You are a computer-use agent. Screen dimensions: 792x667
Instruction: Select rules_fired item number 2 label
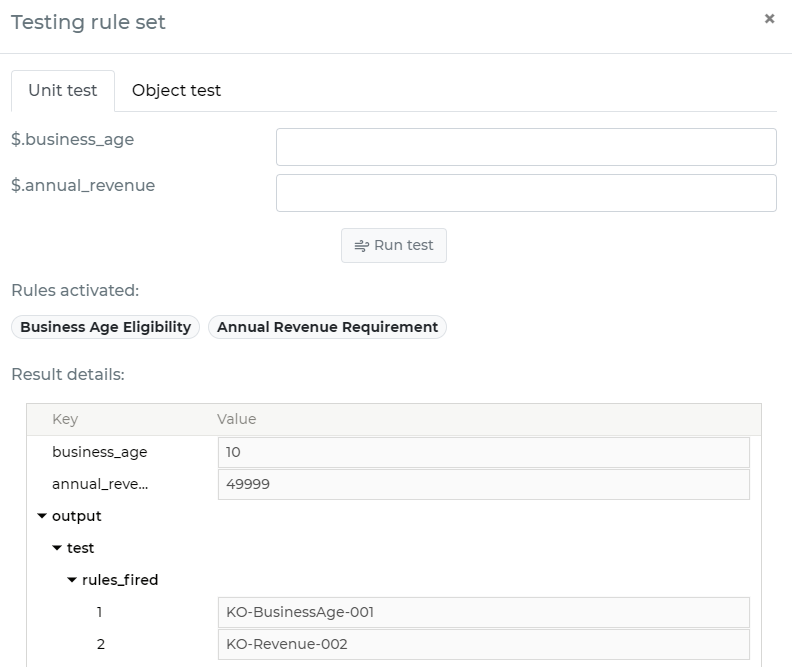point(101,644)
